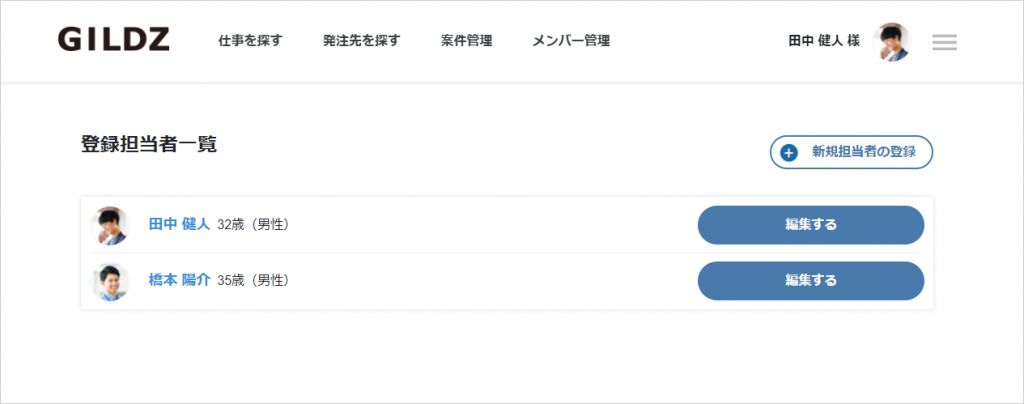Edit 橋本 陽介 with 編集する button
Screen dimensions: 1024x404
811,281
